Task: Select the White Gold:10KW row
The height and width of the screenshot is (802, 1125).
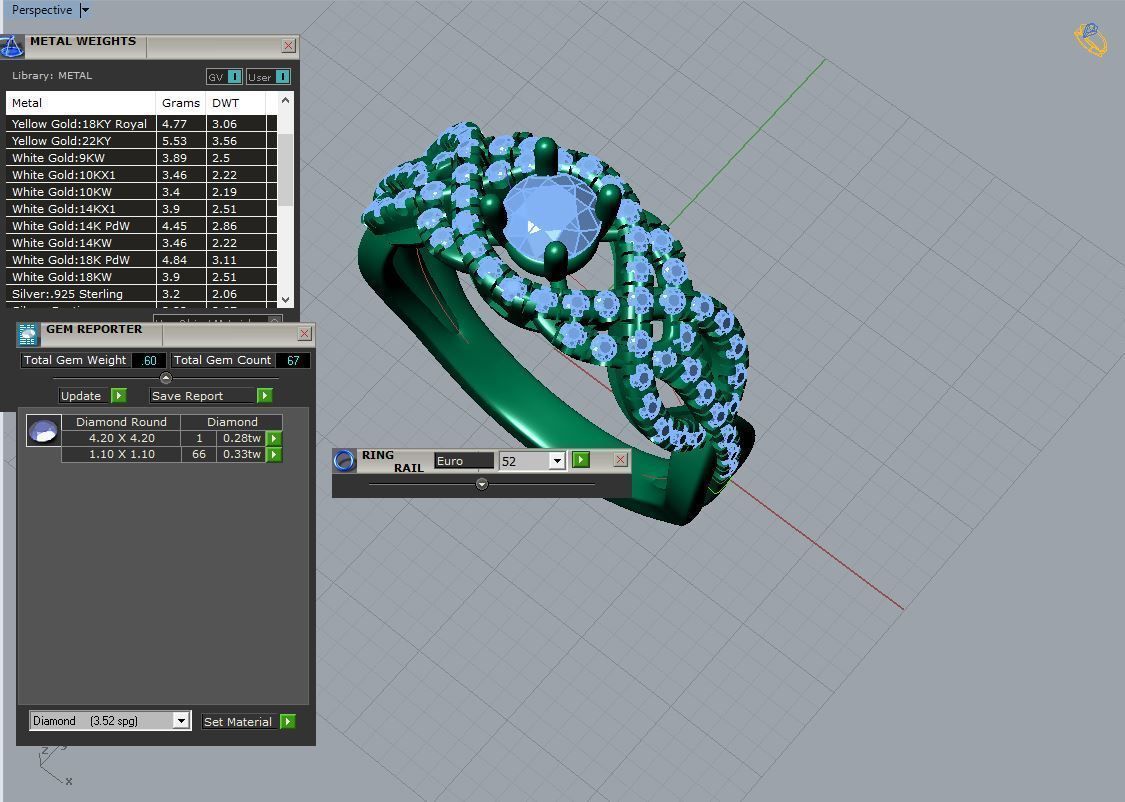Action: click(x=141, y=192)
